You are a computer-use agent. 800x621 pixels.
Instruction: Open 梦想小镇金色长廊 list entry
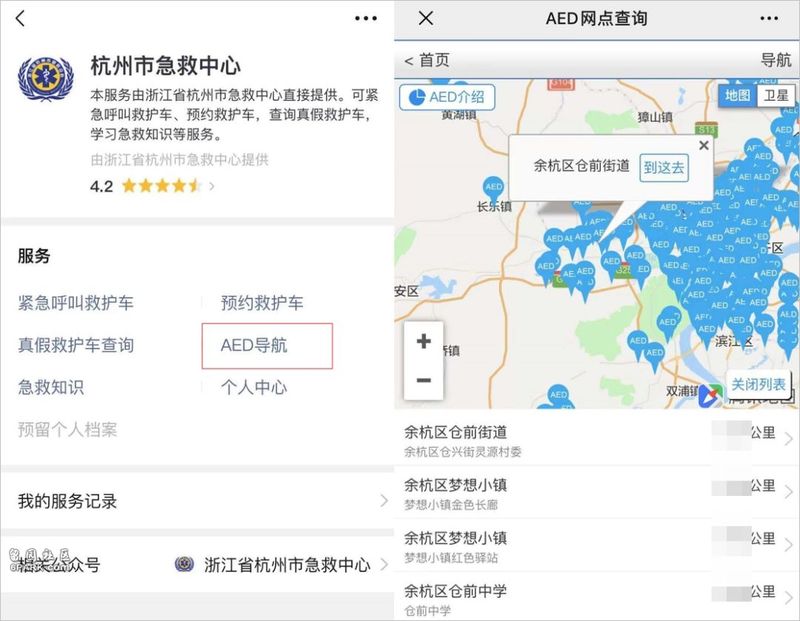pos(597,493)
